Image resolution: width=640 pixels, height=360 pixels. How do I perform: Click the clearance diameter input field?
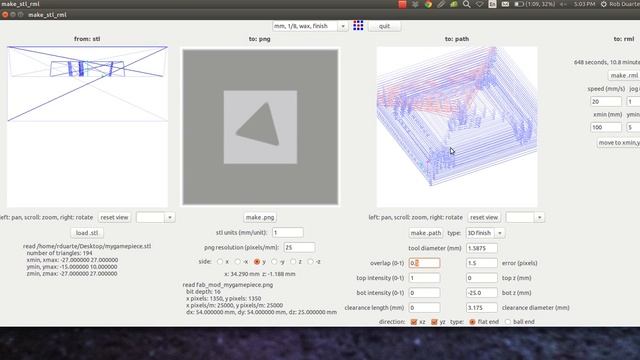(x=482, y=307)
